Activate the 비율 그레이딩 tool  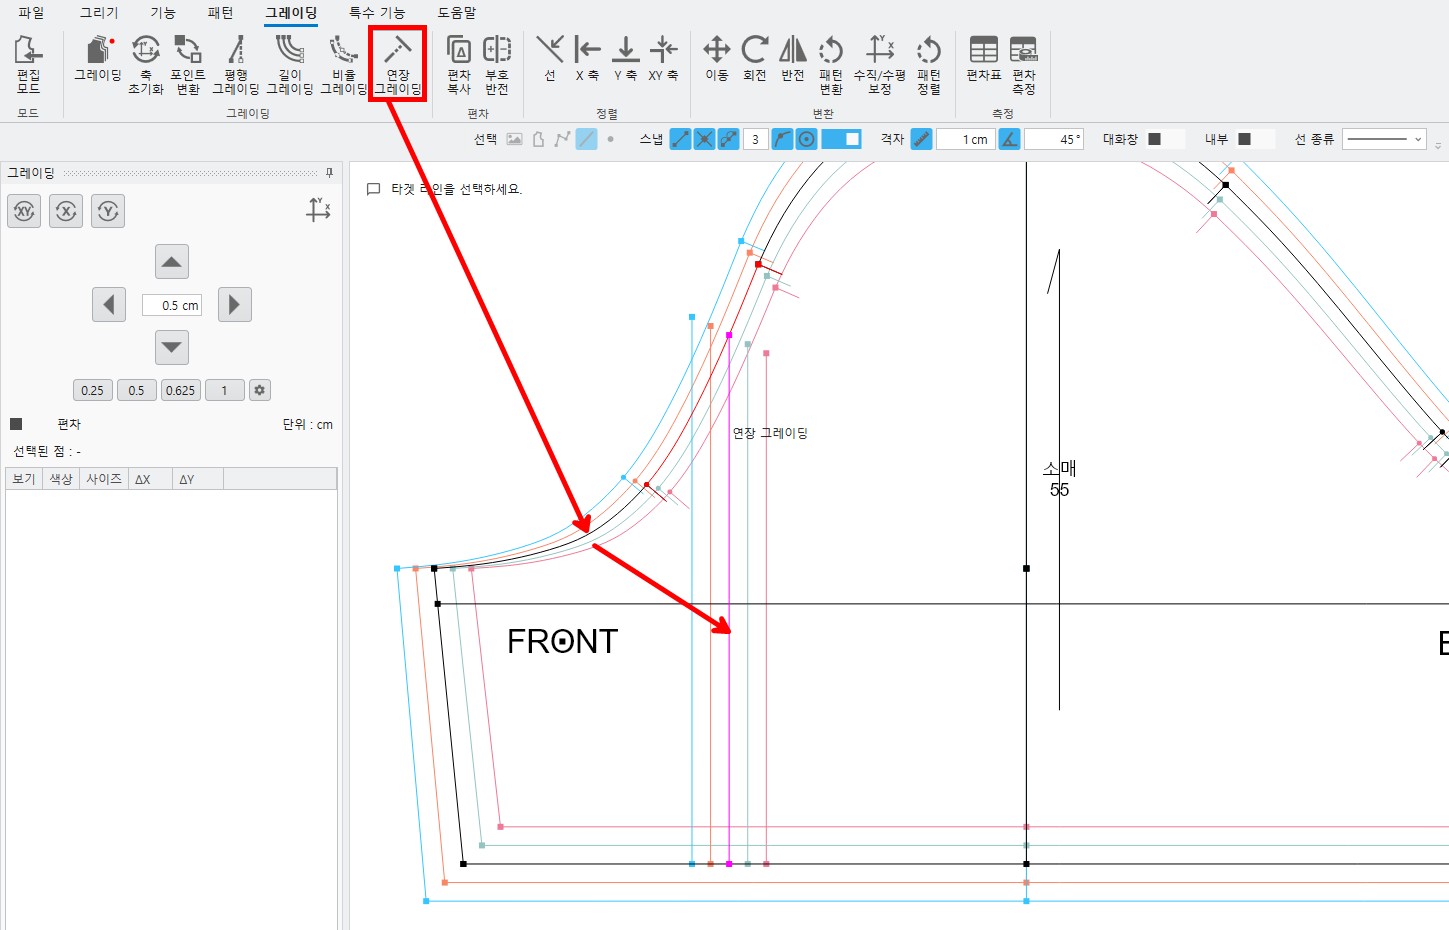(x=344, y=65)
